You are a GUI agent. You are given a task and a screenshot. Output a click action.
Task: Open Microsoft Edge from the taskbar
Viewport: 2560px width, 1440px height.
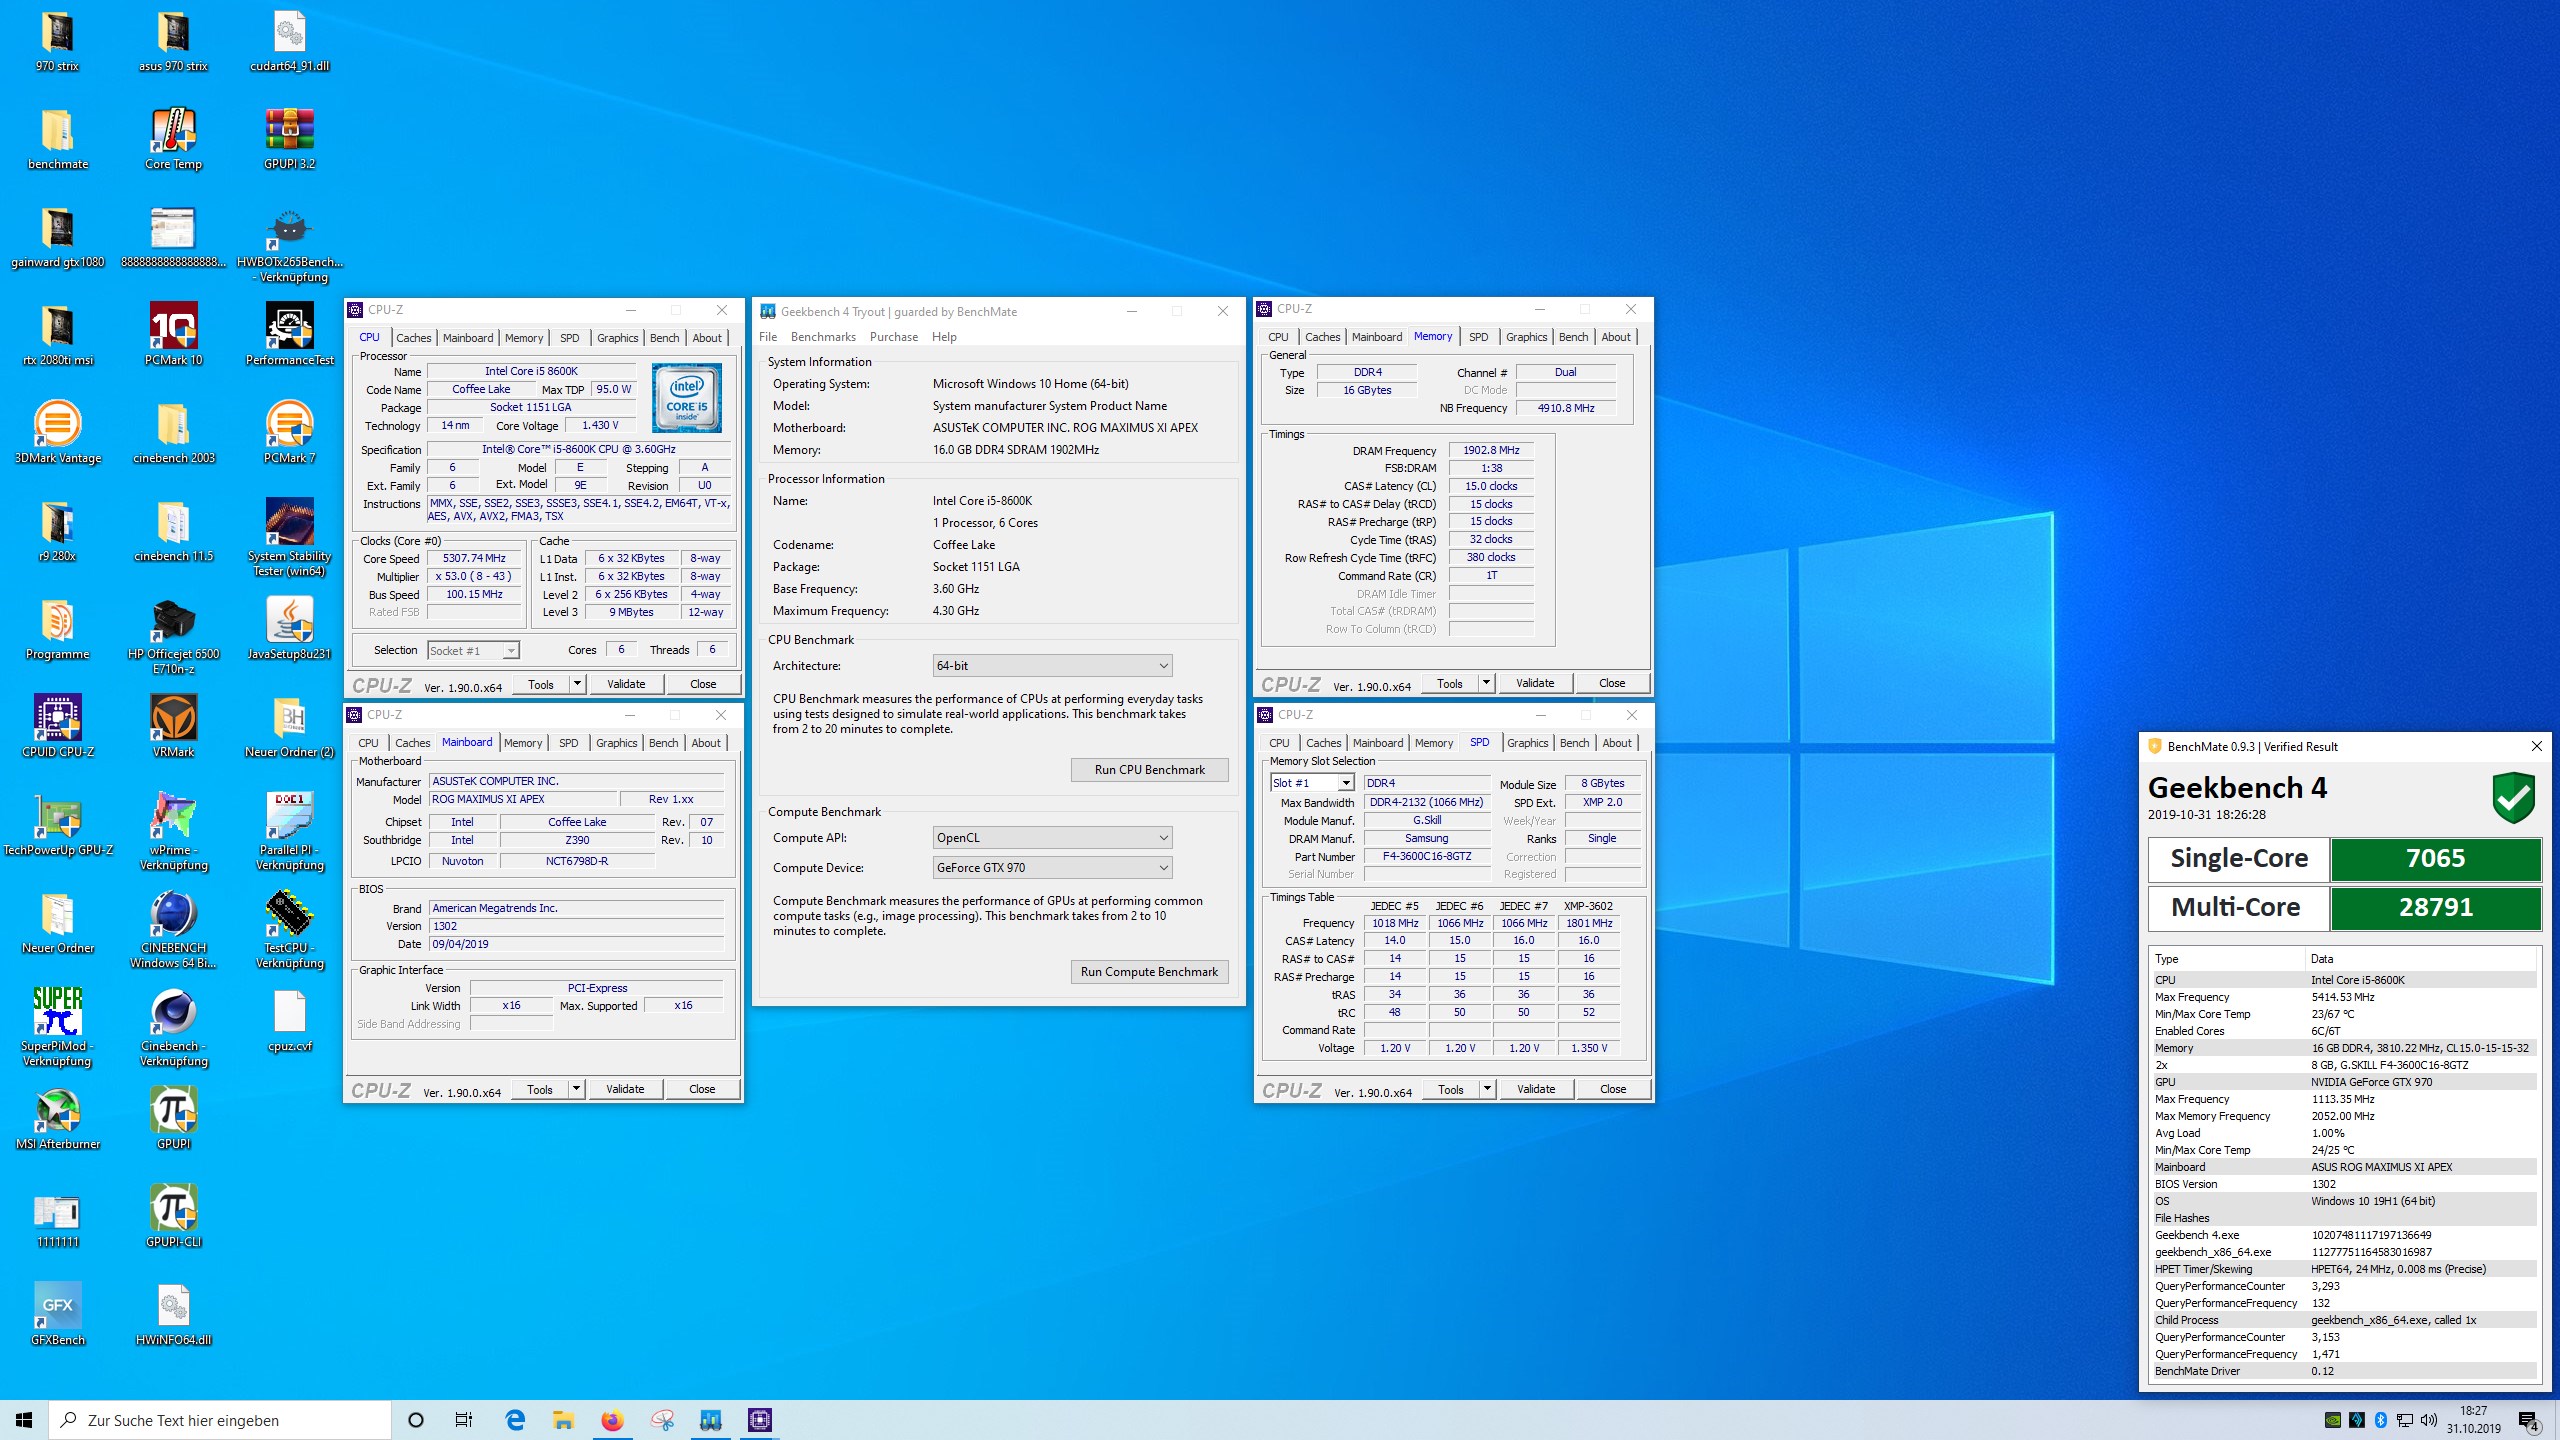(x=515, y=1420)
